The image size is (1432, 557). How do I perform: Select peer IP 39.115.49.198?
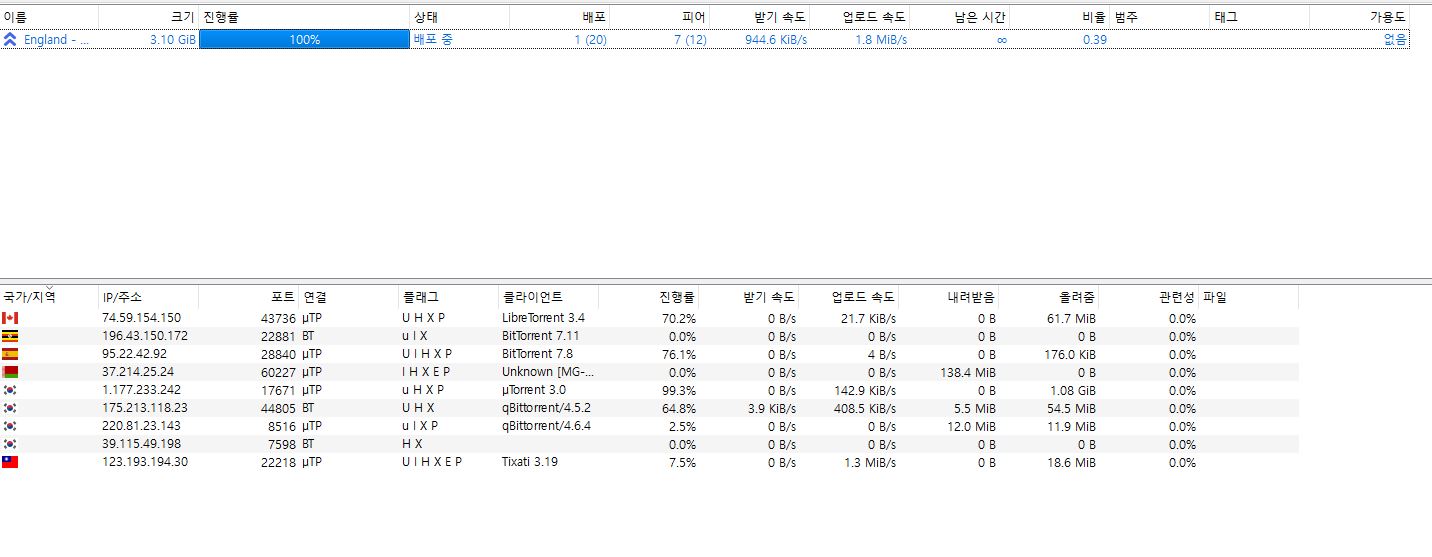click(142, 444)
